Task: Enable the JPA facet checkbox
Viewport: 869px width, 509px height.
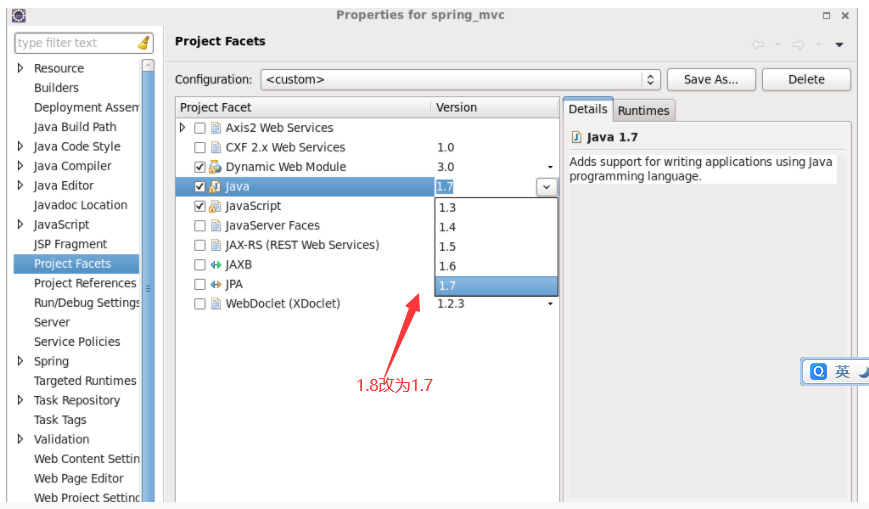Action: click(200, 284)
